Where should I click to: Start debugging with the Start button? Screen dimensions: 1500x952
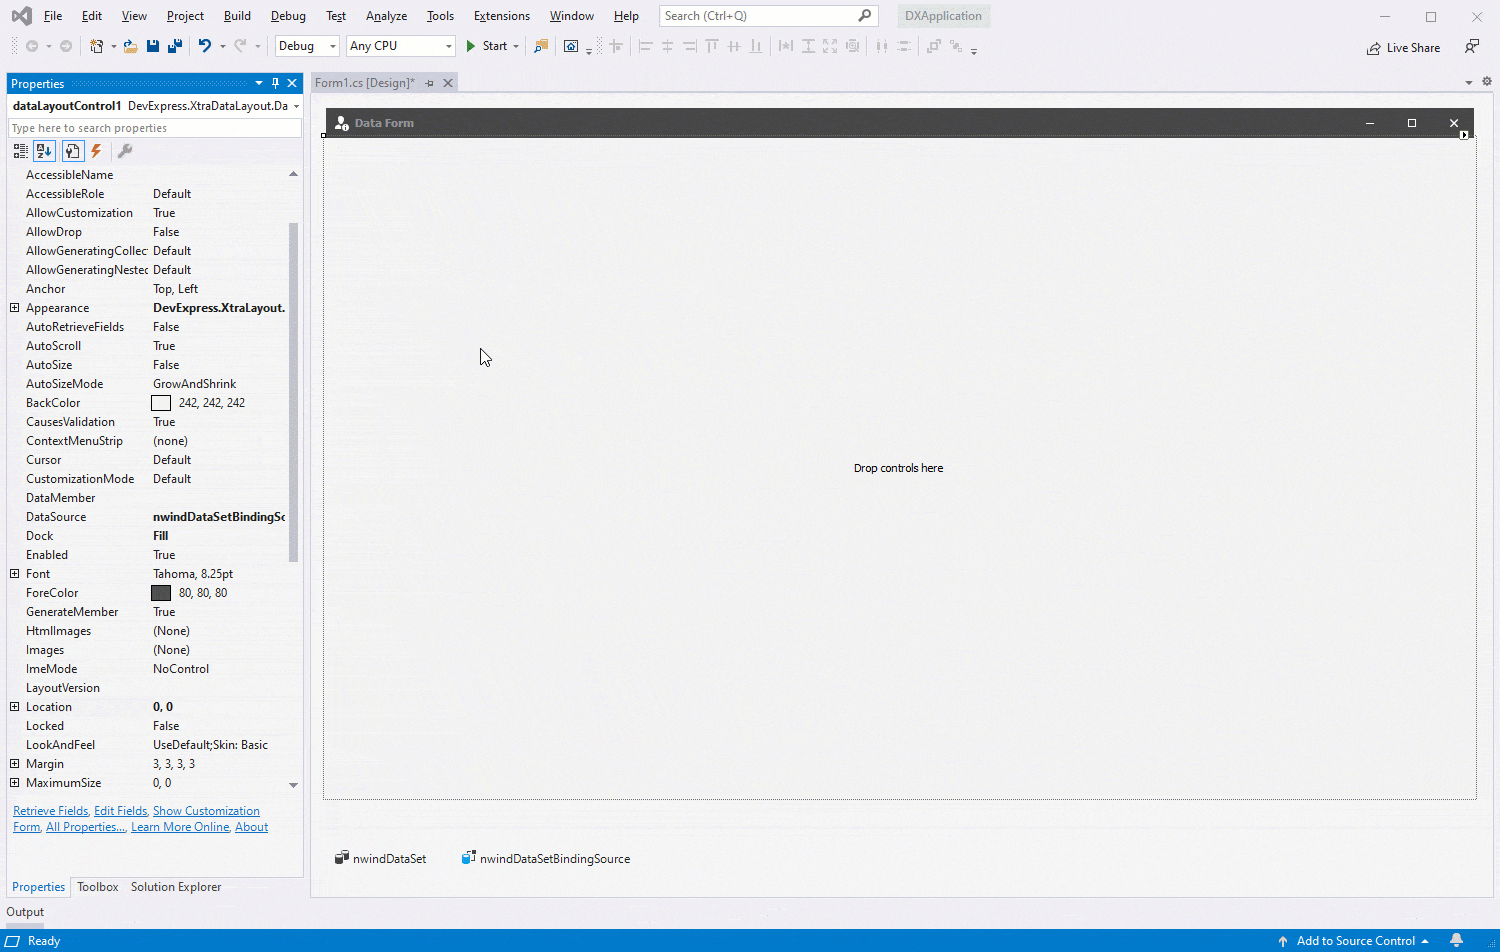(x=487, y=46)
